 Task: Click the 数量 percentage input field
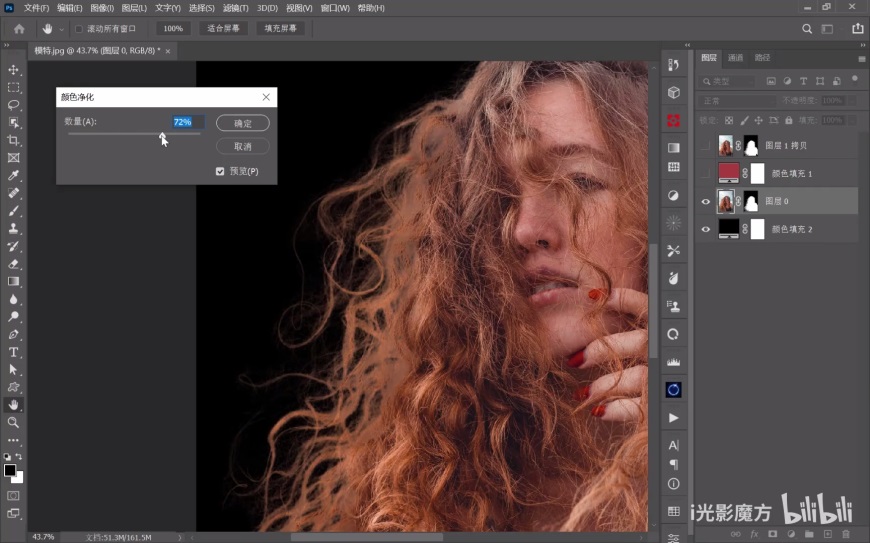pyautogui.click(x=188, y=122)
